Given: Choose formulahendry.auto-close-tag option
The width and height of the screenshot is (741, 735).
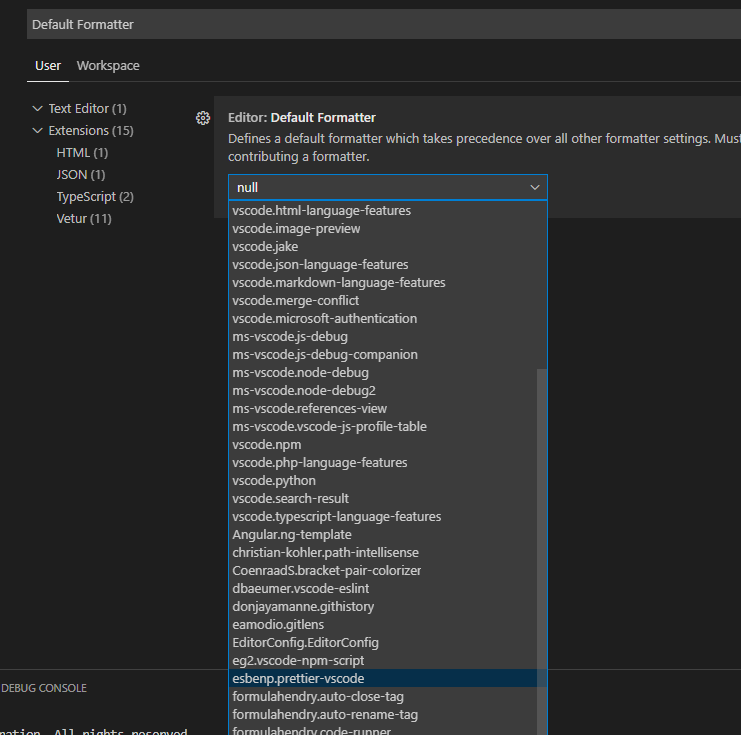Looking at the screenshot, I should 383,696.
